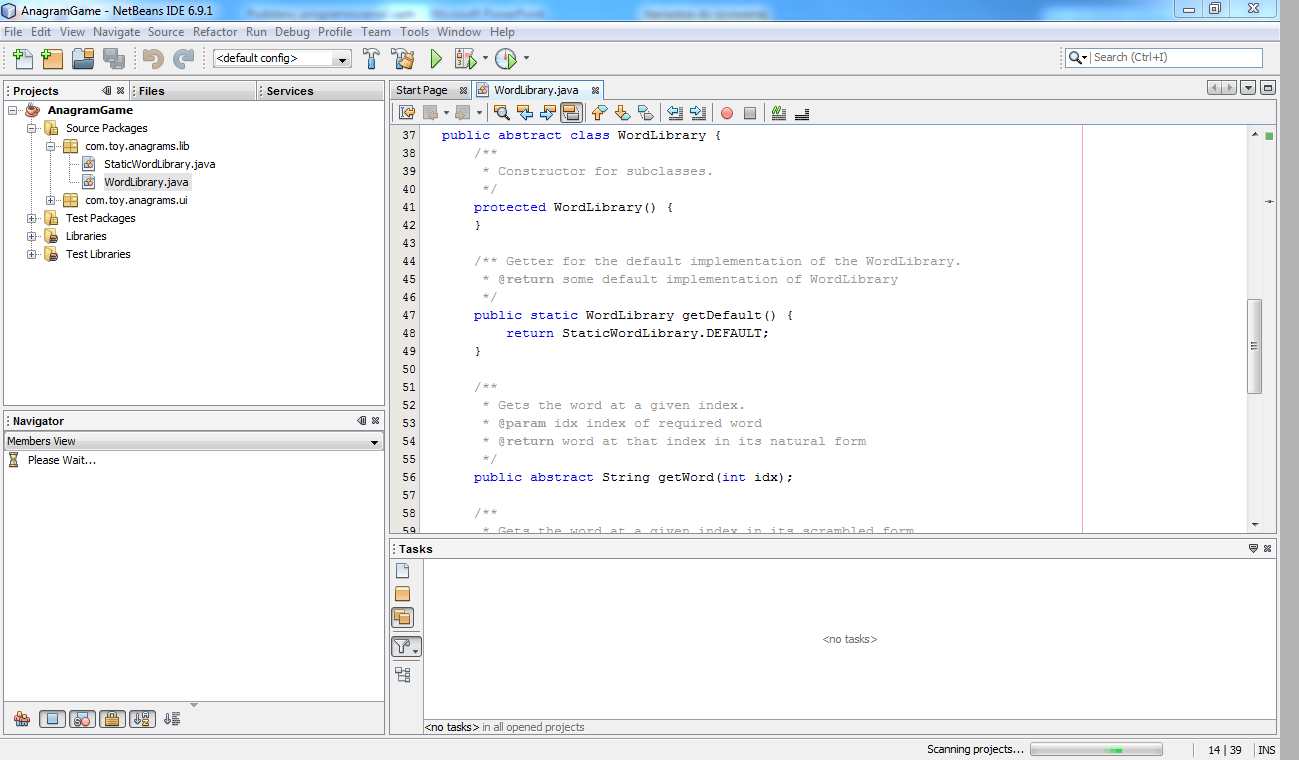Click the Undo arrow icon
This screenshot has height=760, width=1299.
pyautogui.click(x=153, y=58)
